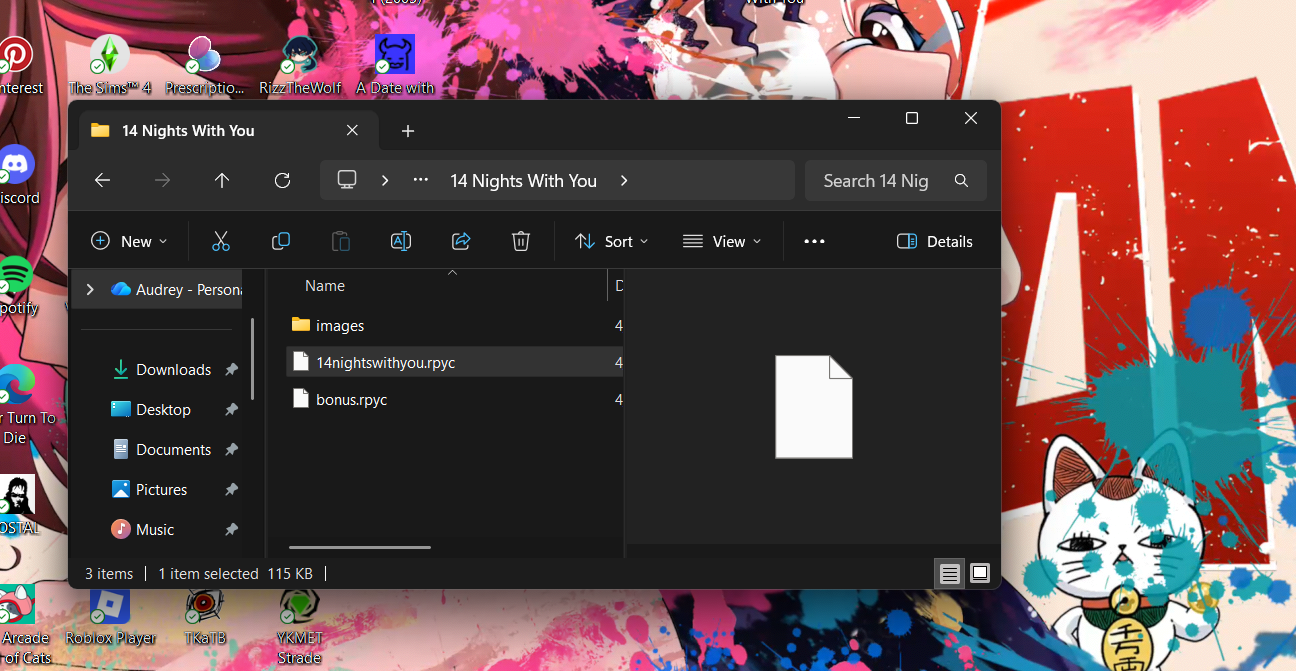Add a new File Explorer tab
Viewport: 1296px width, 671px height.
click(408, 131)
